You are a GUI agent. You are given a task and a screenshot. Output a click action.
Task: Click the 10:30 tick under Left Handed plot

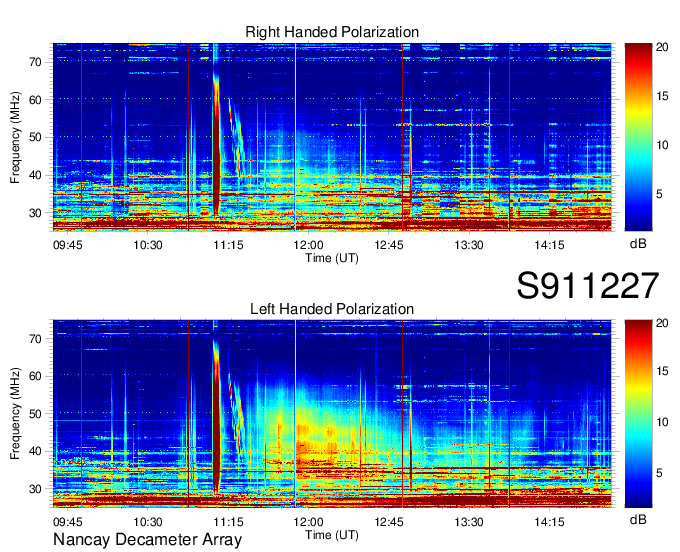(147, 521)
